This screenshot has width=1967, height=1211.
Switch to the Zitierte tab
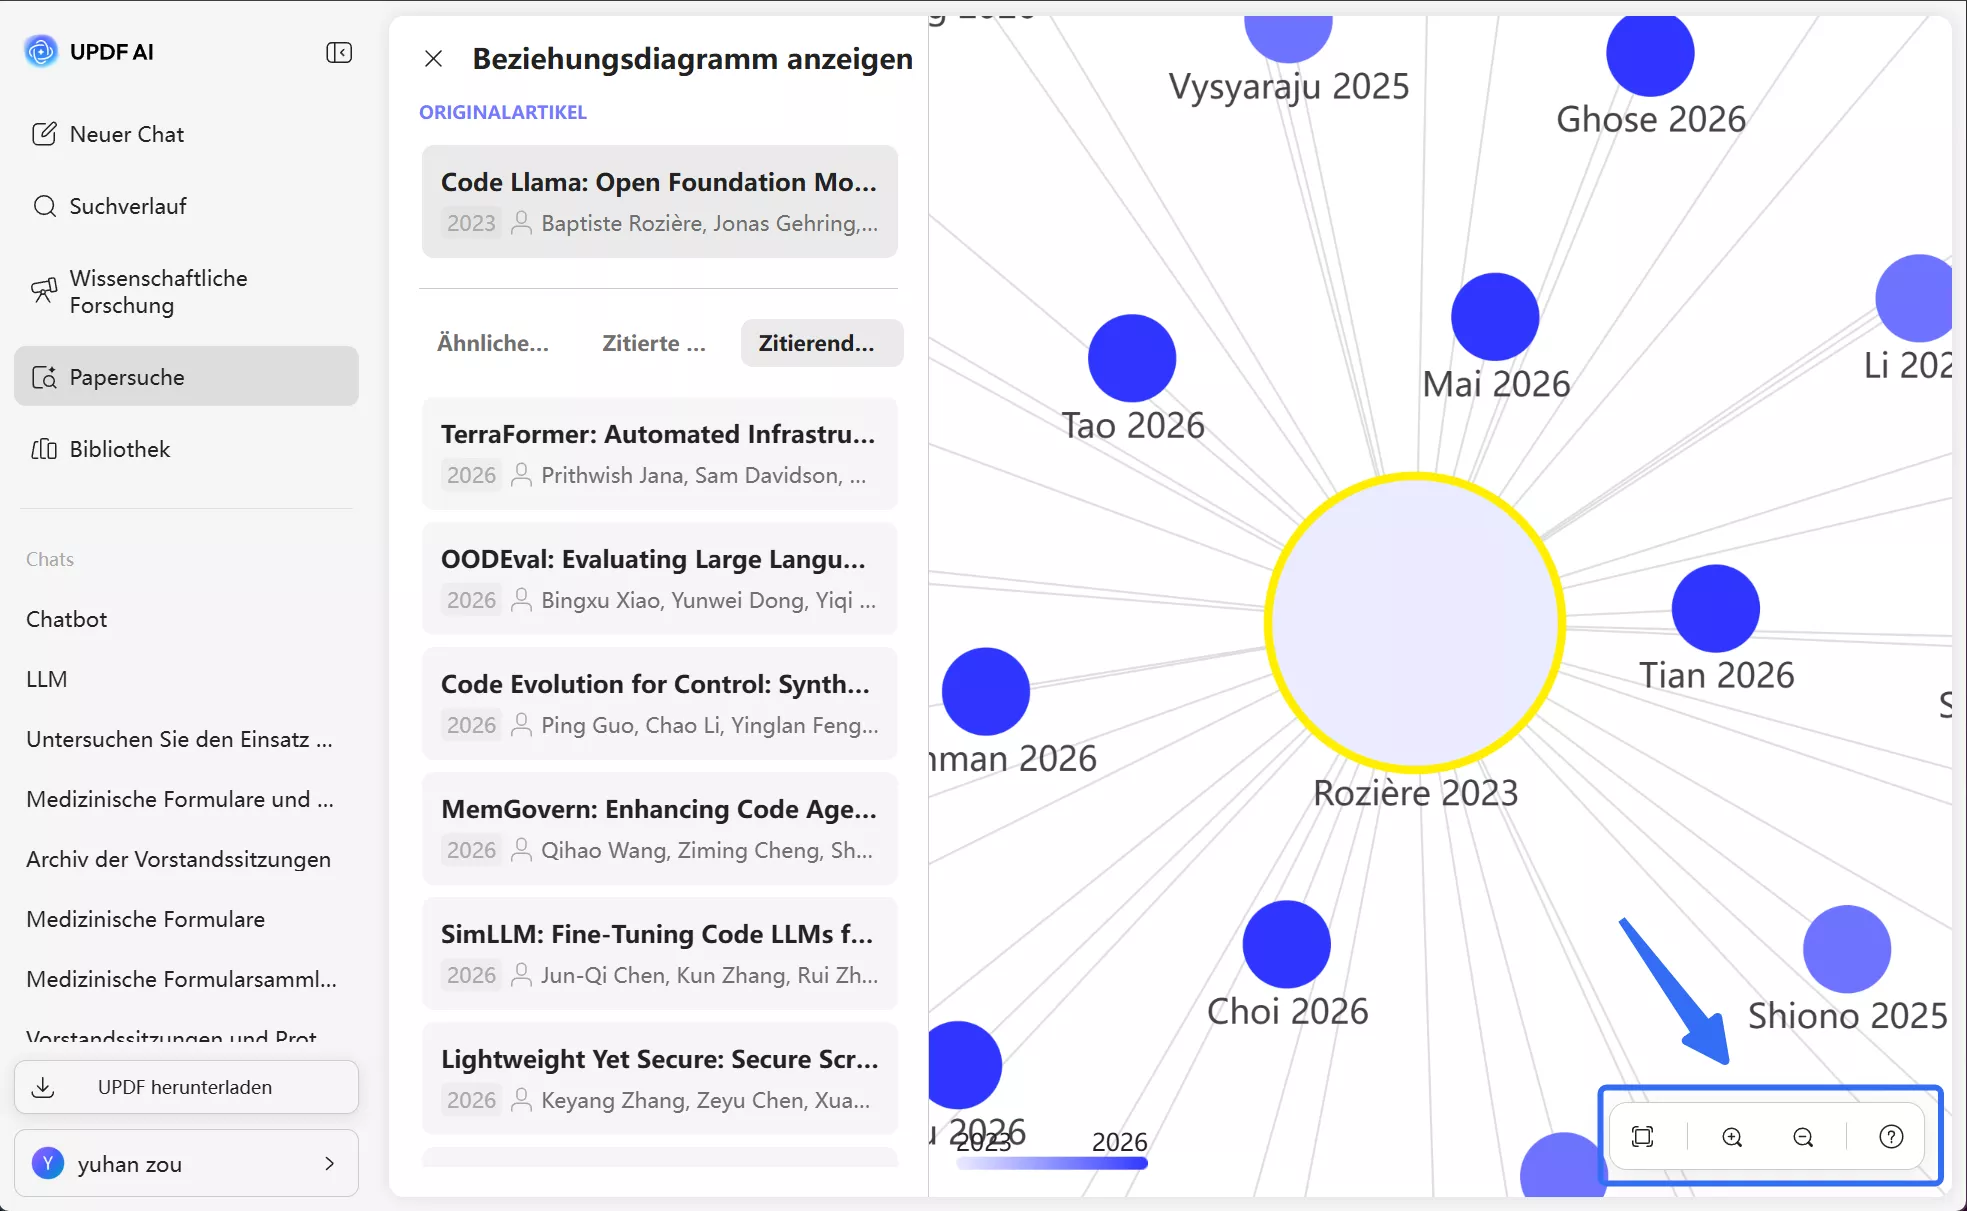(x=654, y=343)
